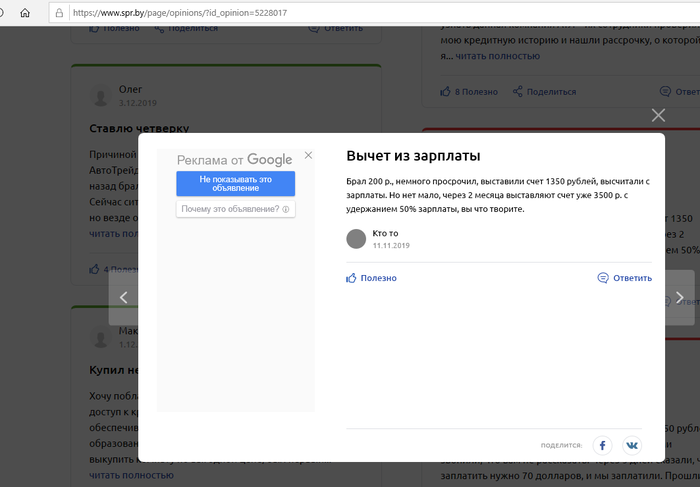Image resolution: width=700 pixels, height=487 pixels.
Task: Click the padlock site security icon
Action: (60, 13)
